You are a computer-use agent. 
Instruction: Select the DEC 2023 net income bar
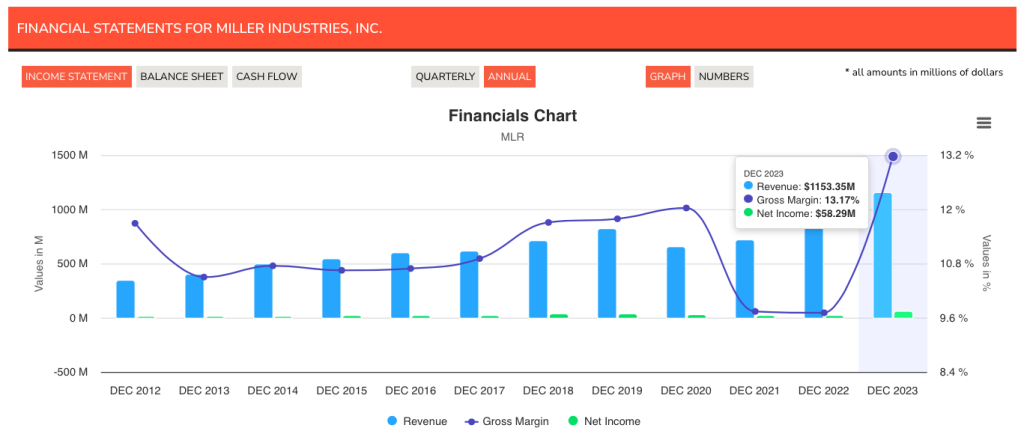pos(903,315)
